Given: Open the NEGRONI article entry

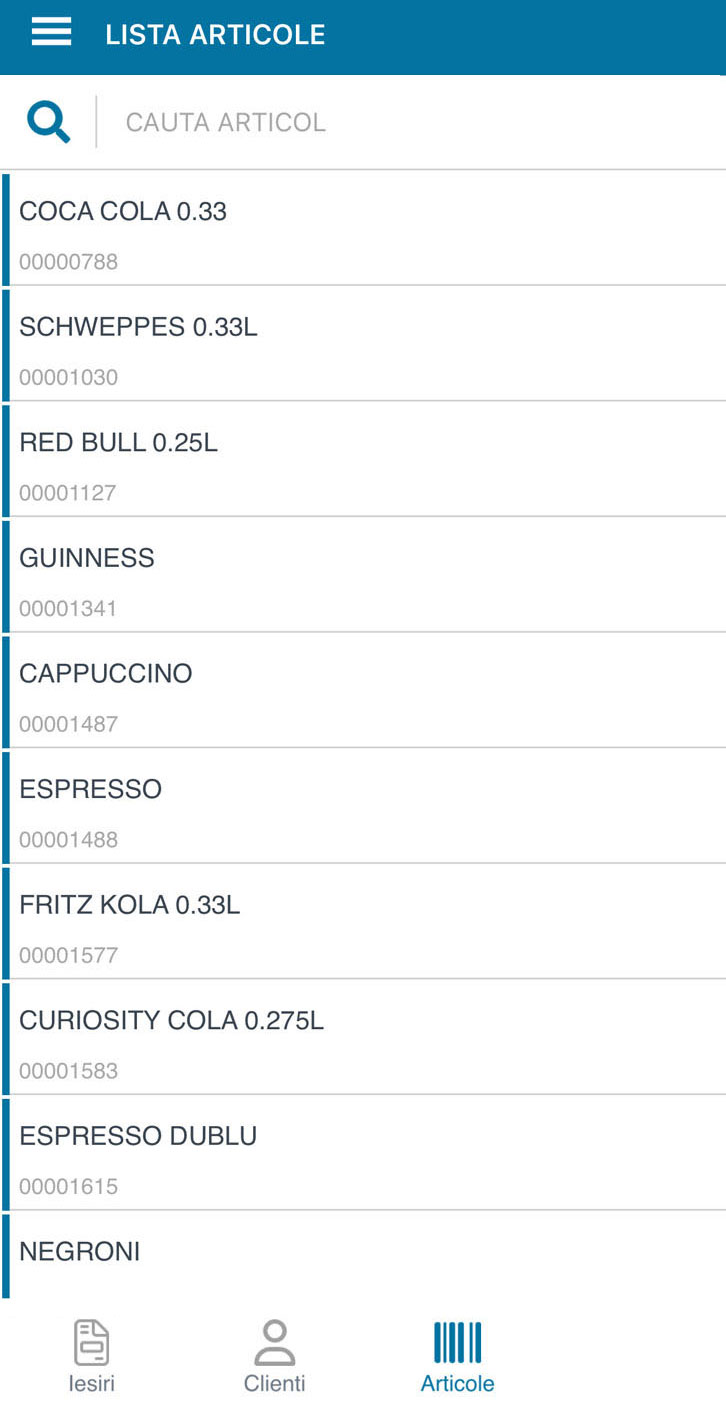Looking at the screenshot, I should [363, 1255].
